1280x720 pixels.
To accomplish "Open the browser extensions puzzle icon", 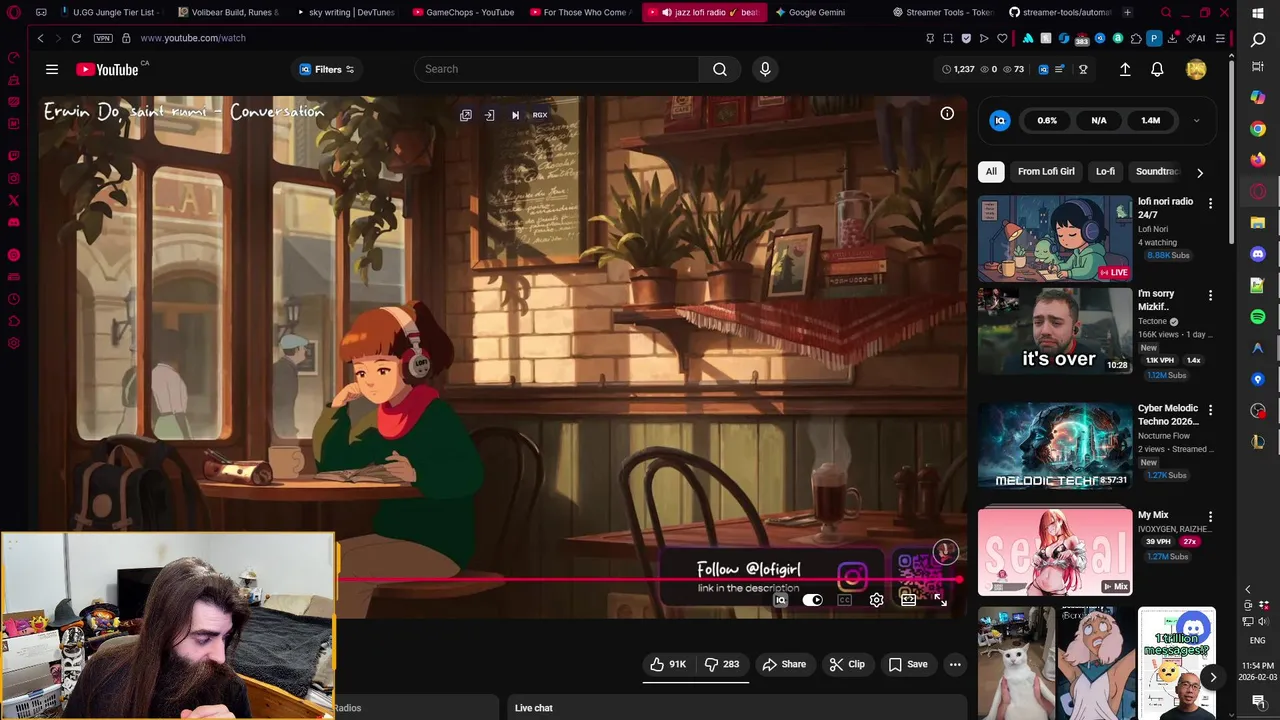I will click(x=1136, y=38).
